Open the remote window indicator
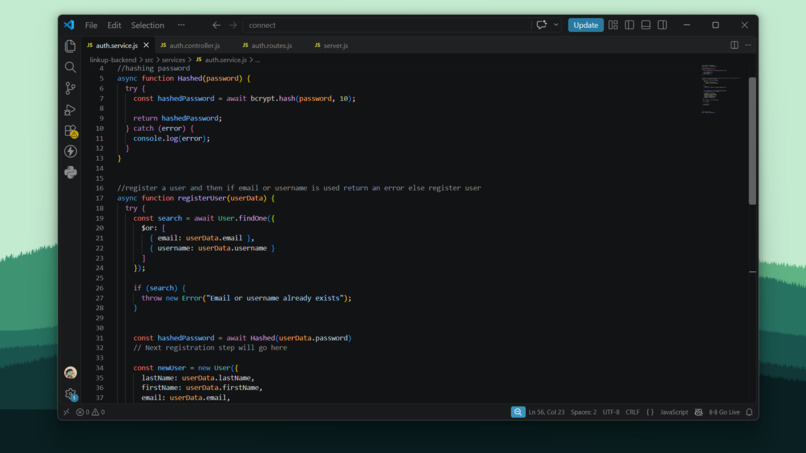Screen dimensions: 806x453 coord(66,412)
